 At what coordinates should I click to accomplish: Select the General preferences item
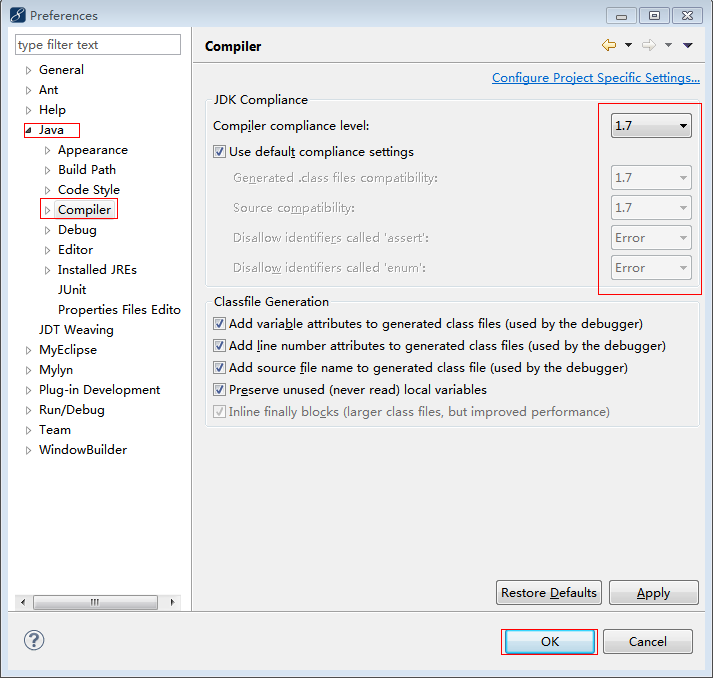click(x=61, y=70)
